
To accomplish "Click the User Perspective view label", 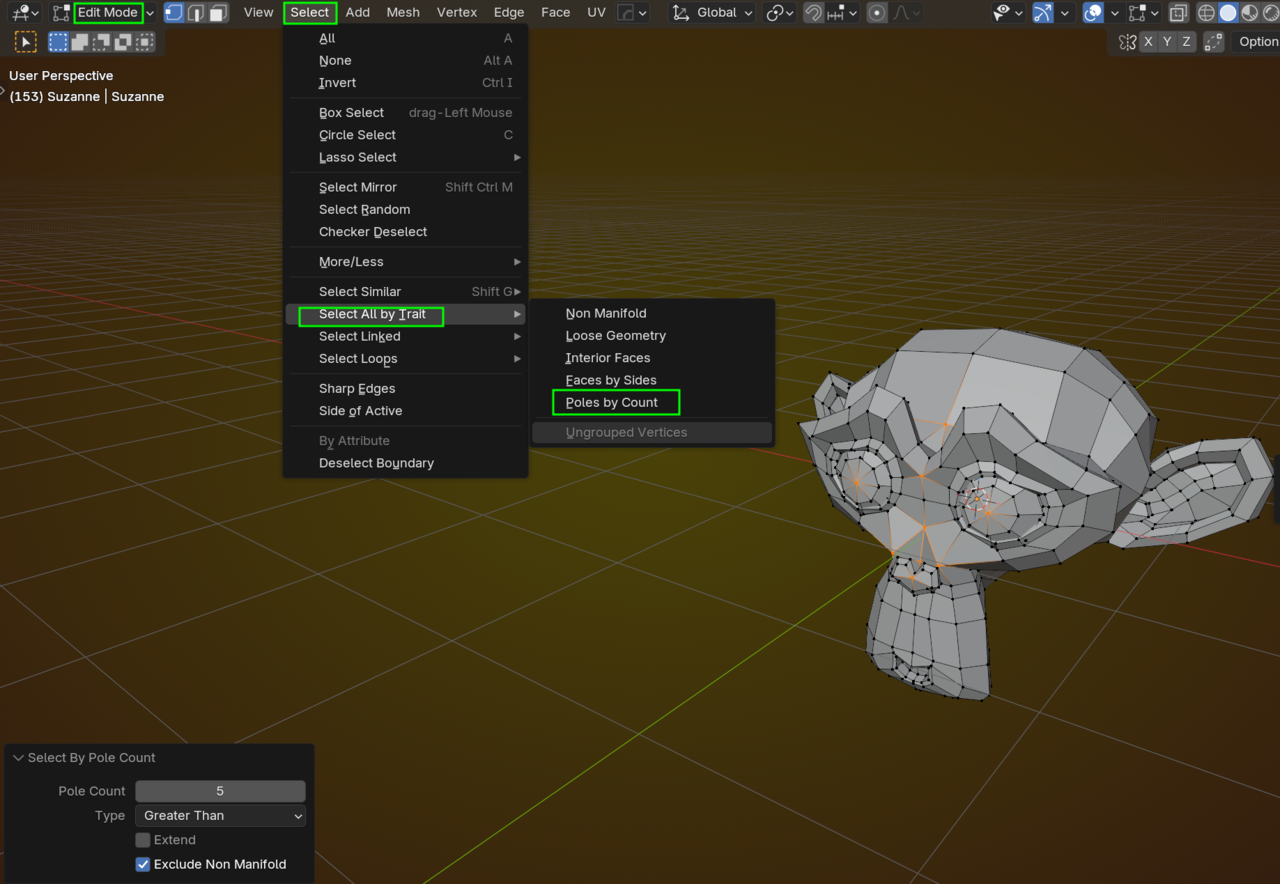I will point(61,76).
